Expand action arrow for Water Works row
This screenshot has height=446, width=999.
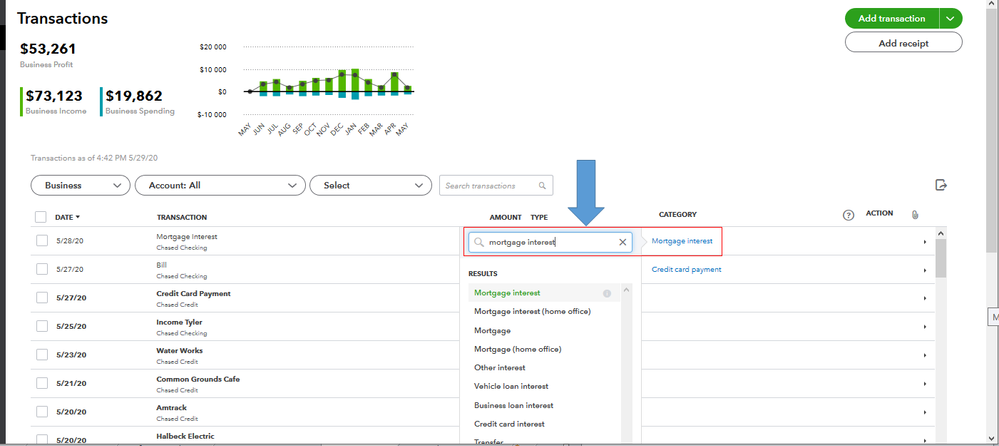click(924, 356)
